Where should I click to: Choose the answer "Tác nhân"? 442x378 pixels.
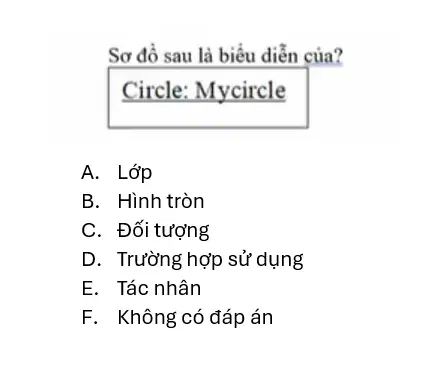(159, 288)
